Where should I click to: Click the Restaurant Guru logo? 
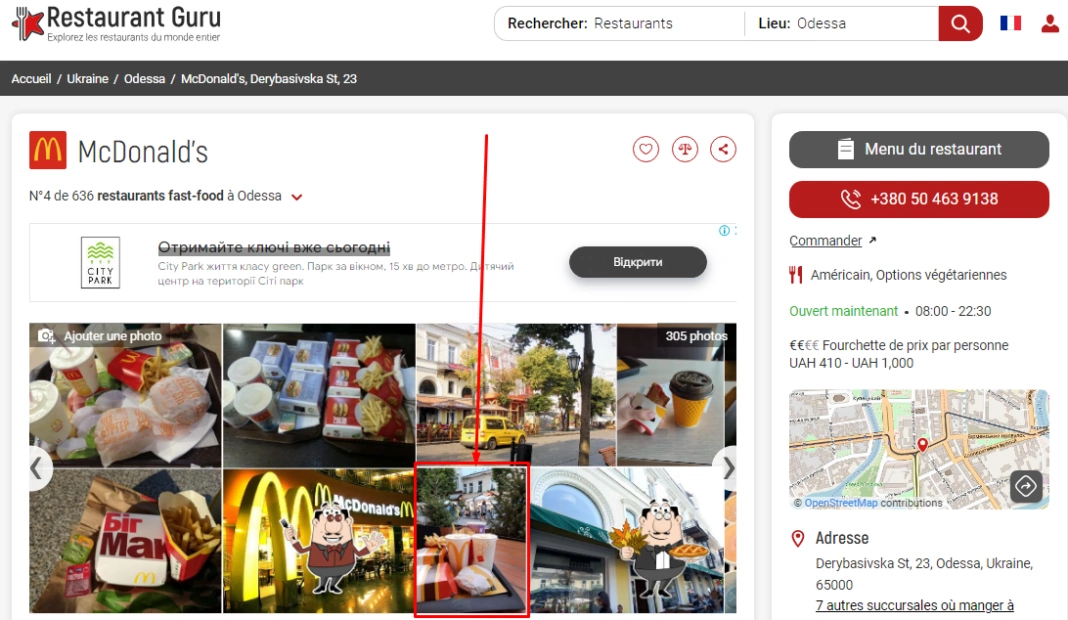[x=116, y=24]
